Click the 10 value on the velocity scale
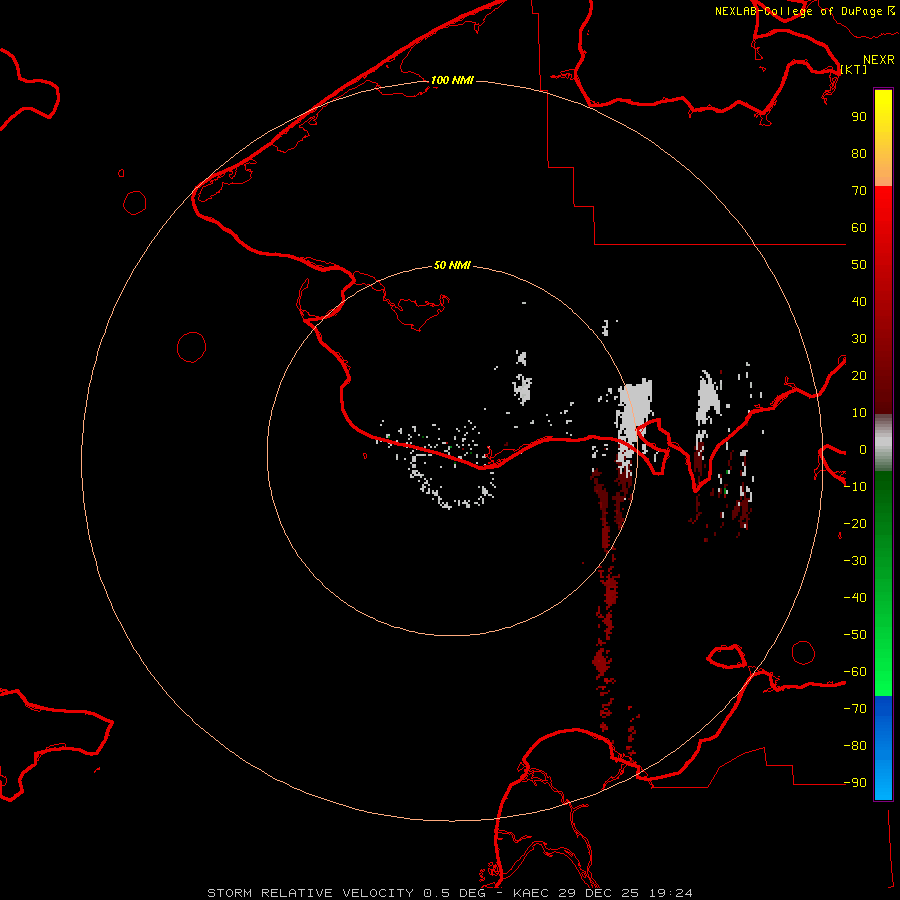This screenshot has height=900, width=900. click(x=859, y=413)
